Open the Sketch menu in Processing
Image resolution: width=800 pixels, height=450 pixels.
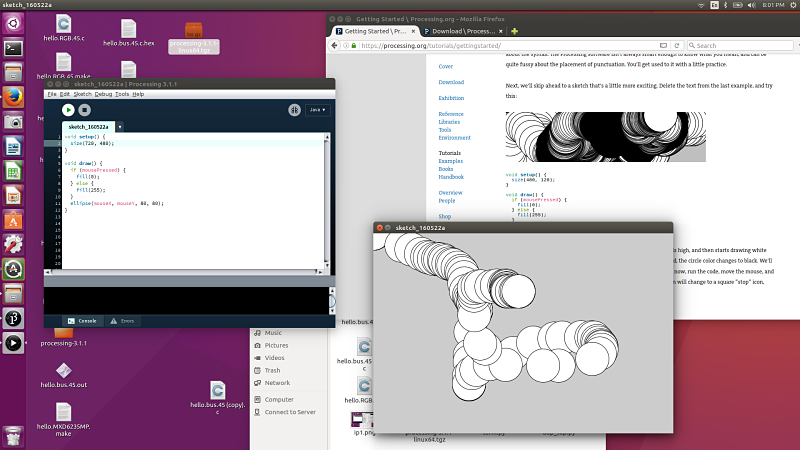tap(82, 94)
